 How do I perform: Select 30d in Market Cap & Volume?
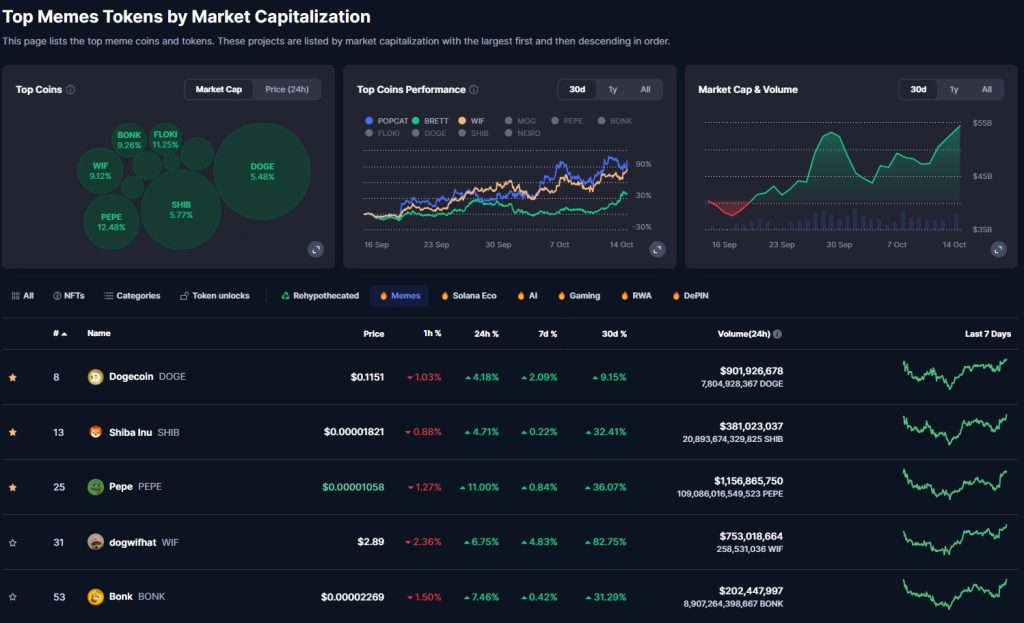point(918,89)
